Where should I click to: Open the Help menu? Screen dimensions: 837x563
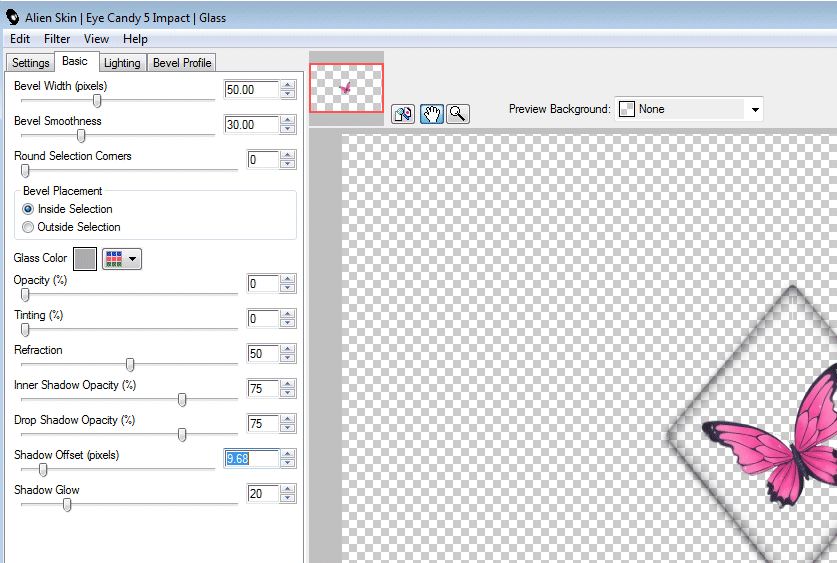(x=135, y=39)
